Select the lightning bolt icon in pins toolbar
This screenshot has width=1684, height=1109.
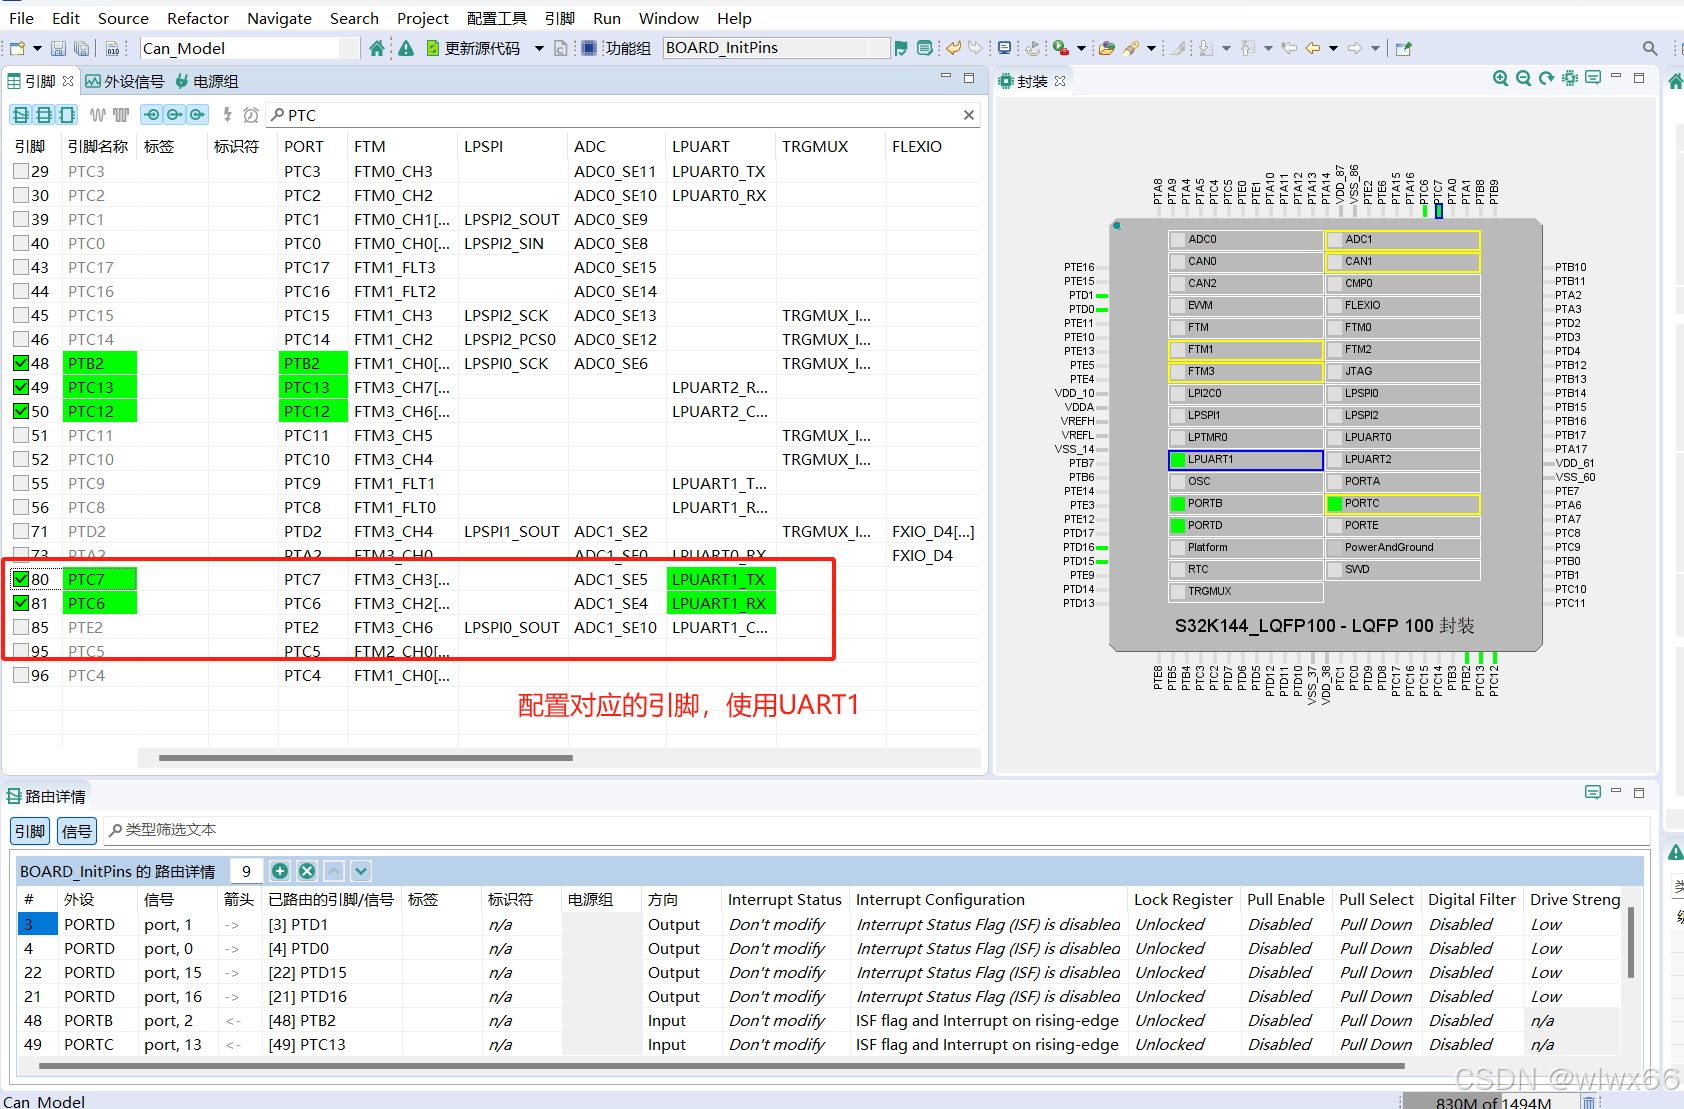tap(226, 115)
